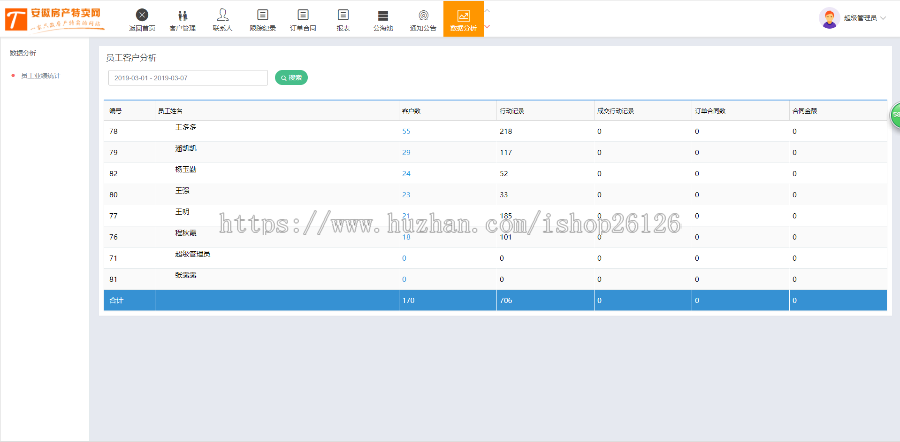Click action record value 52
Screen dimensions: 900x442
[x=504, y=173]
